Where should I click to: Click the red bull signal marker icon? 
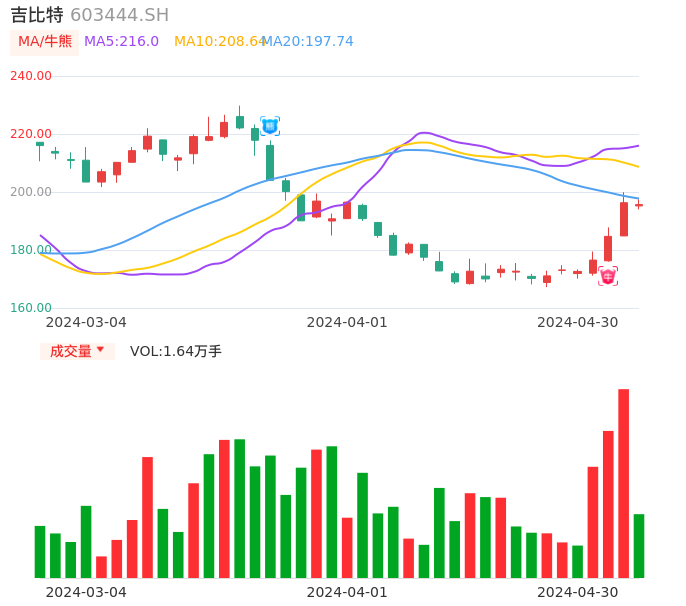[608, 276]
